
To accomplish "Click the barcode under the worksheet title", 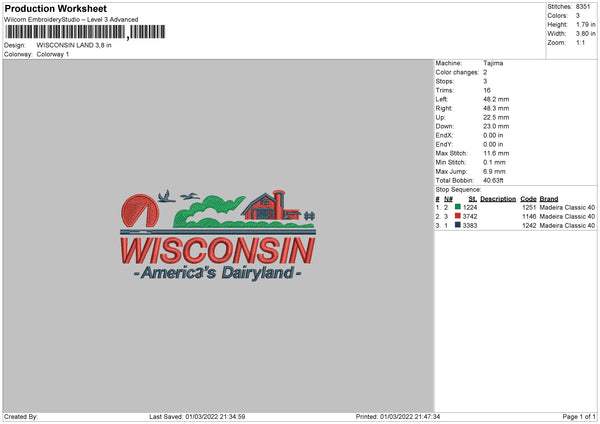I will 86,32.
